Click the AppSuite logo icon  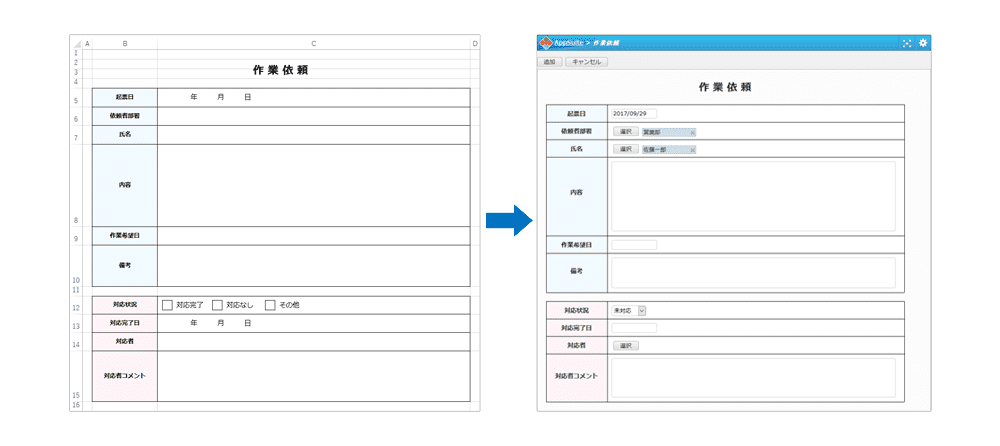(x=546, y=43)
